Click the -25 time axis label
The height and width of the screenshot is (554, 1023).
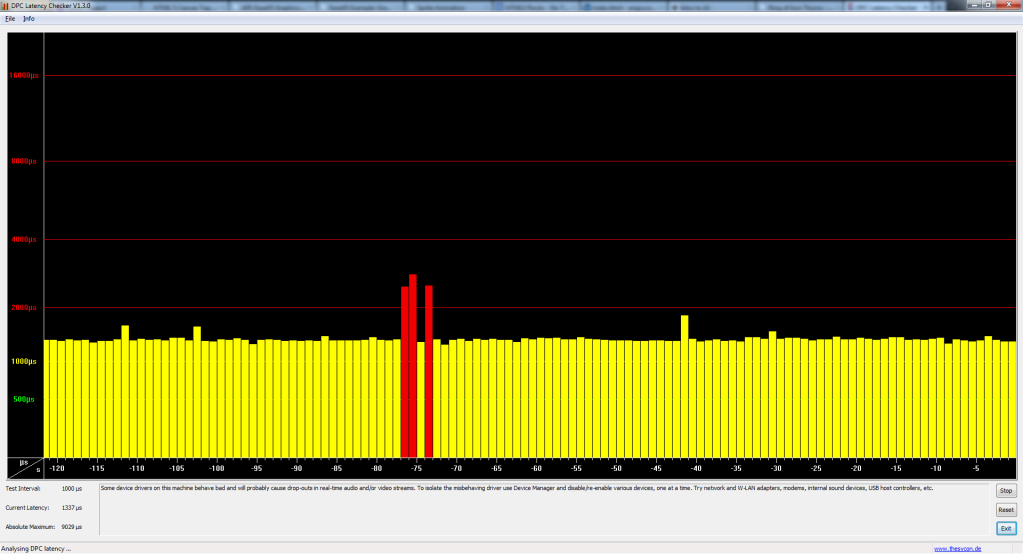(816, 469)
